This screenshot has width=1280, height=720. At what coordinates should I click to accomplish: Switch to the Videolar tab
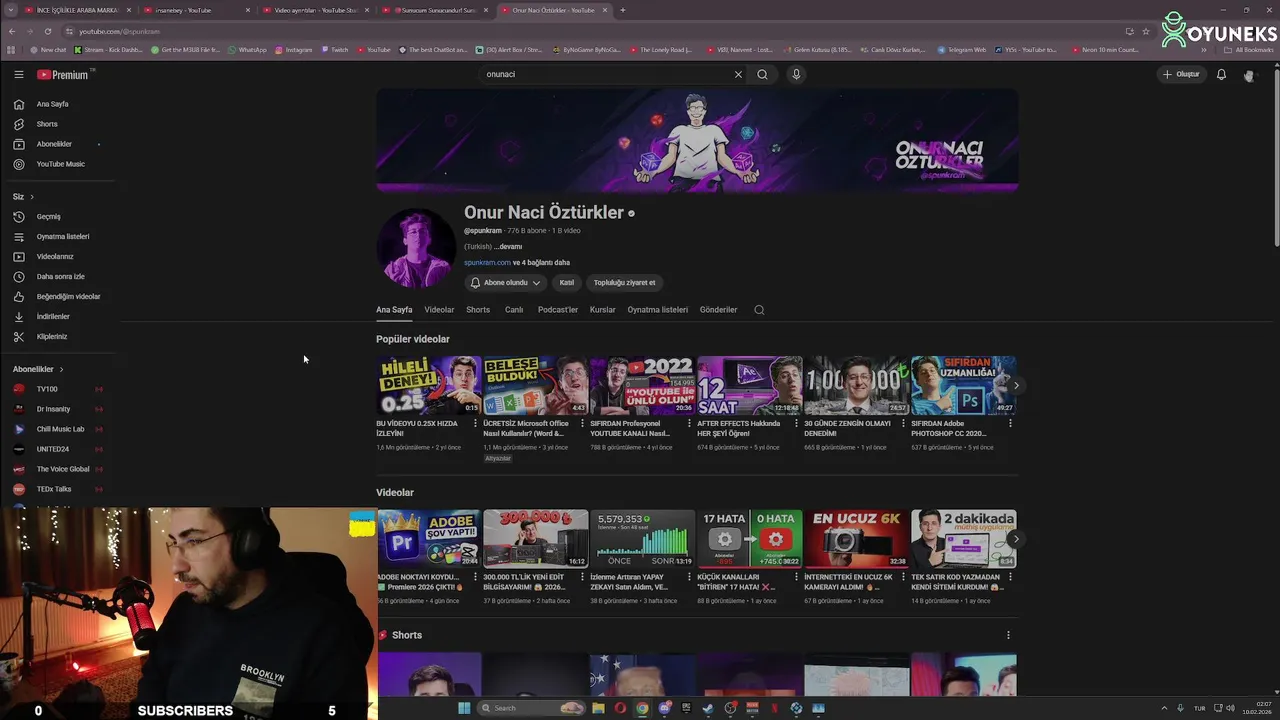[439, 310]
